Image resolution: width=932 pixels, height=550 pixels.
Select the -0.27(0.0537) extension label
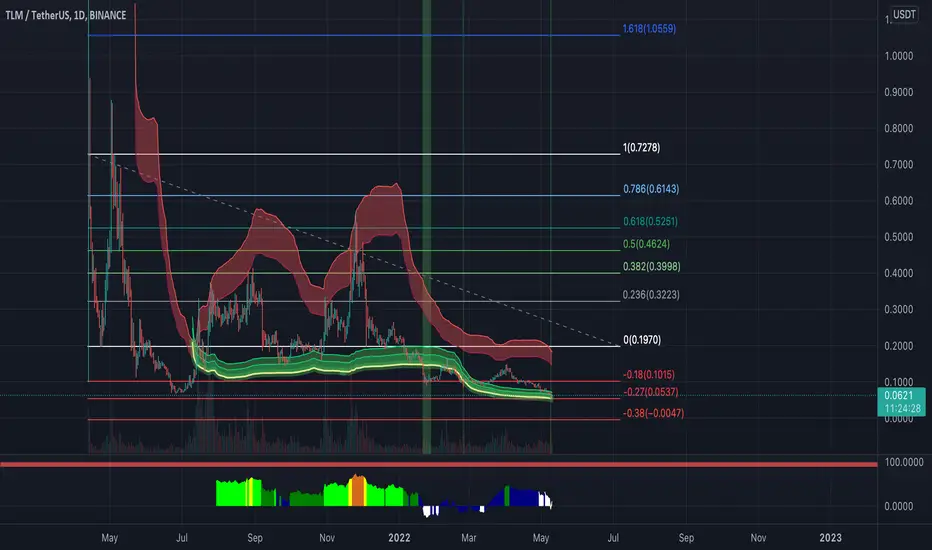650,392
